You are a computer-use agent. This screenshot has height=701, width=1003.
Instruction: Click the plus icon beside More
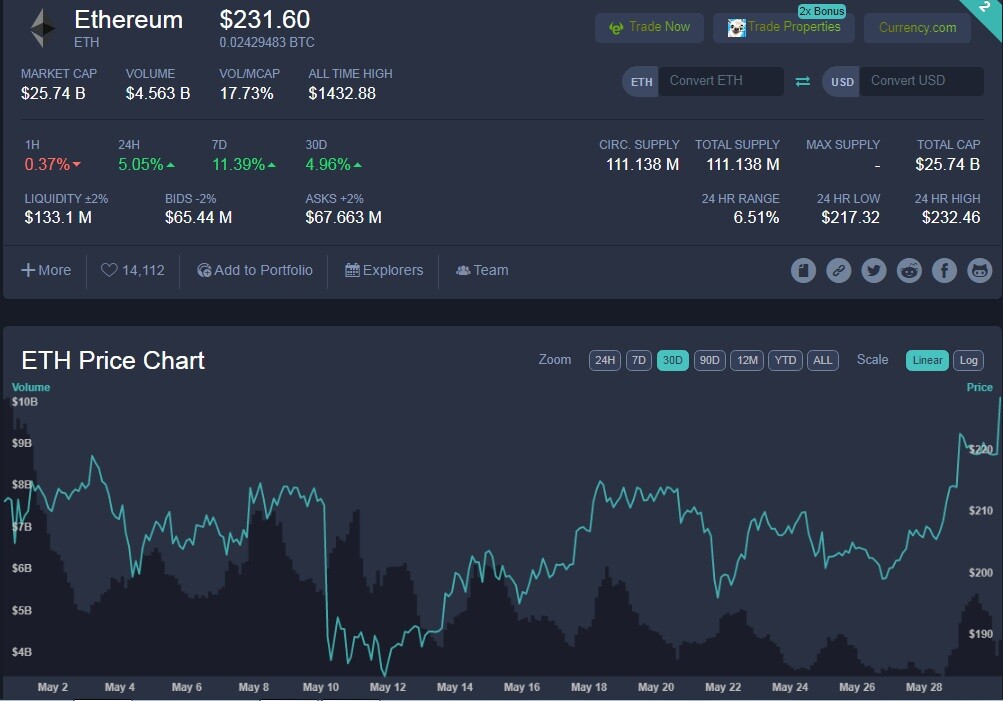(28, 271)
